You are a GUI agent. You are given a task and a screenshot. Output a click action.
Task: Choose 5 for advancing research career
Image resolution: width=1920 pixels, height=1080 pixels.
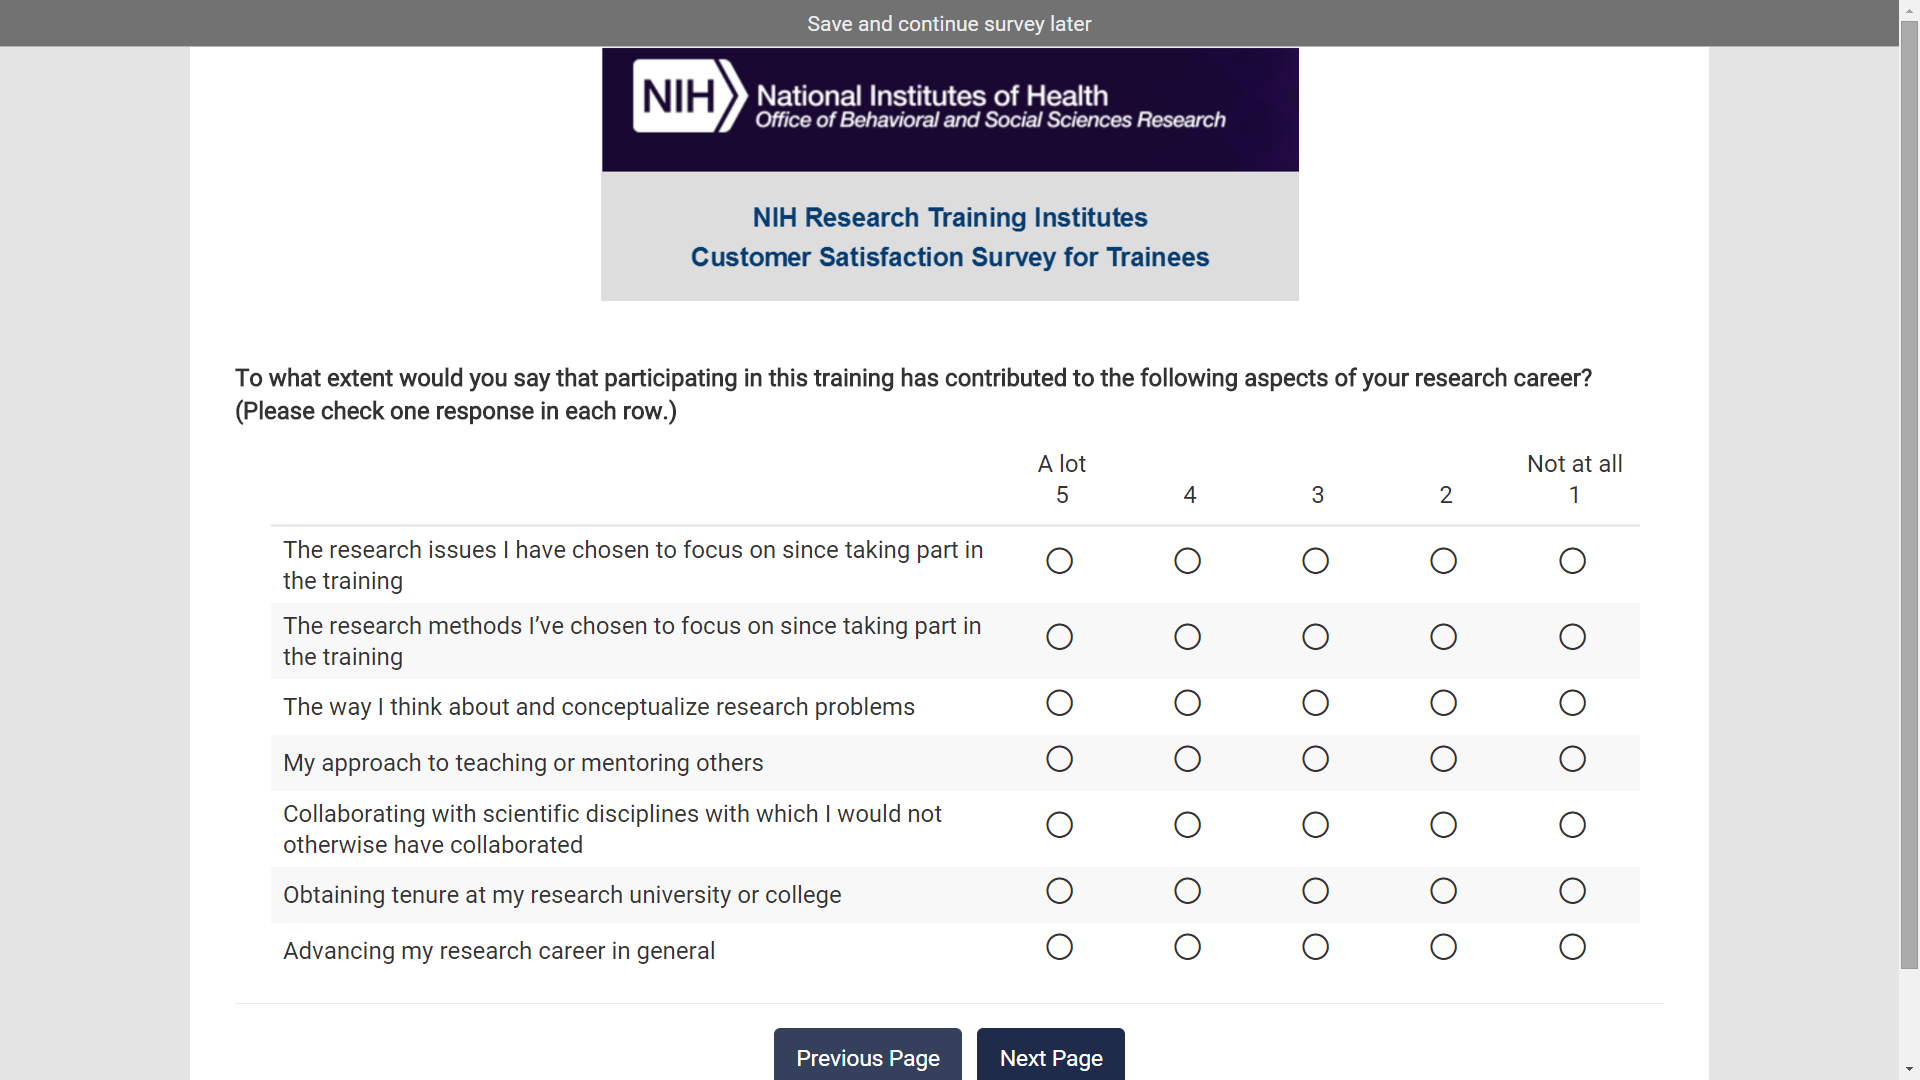1059,947
